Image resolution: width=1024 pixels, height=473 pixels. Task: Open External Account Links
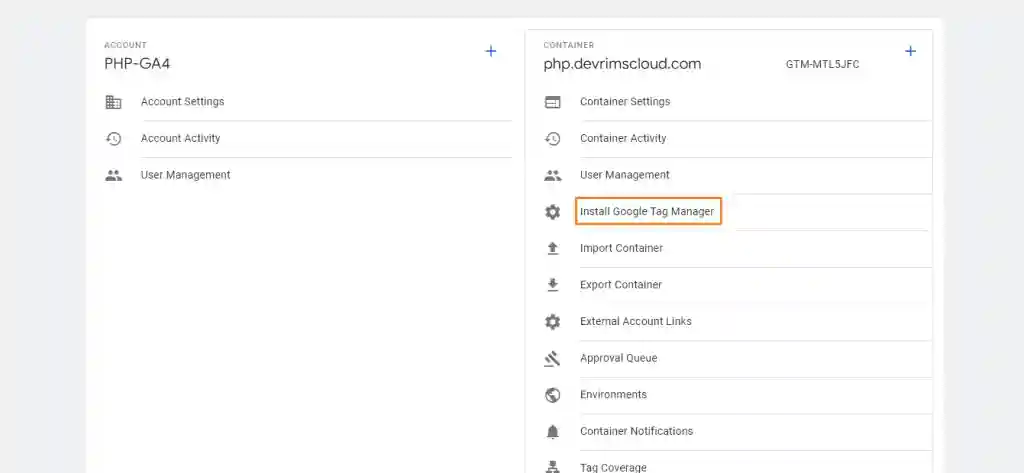pyautogui.click(x=635, y=321)
